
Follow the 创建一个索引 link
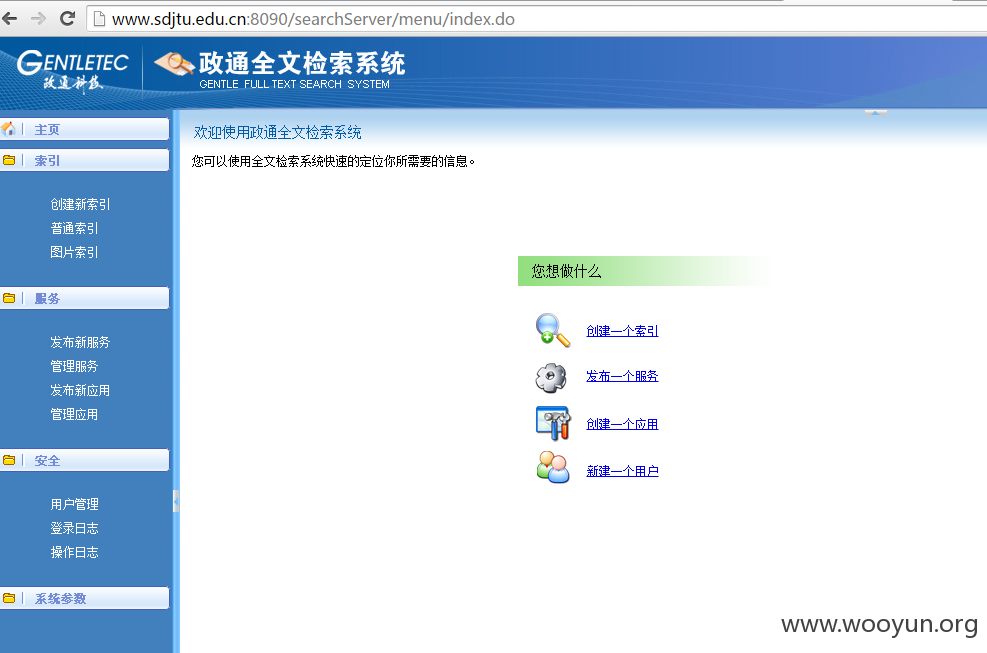(x=622, y=331)
